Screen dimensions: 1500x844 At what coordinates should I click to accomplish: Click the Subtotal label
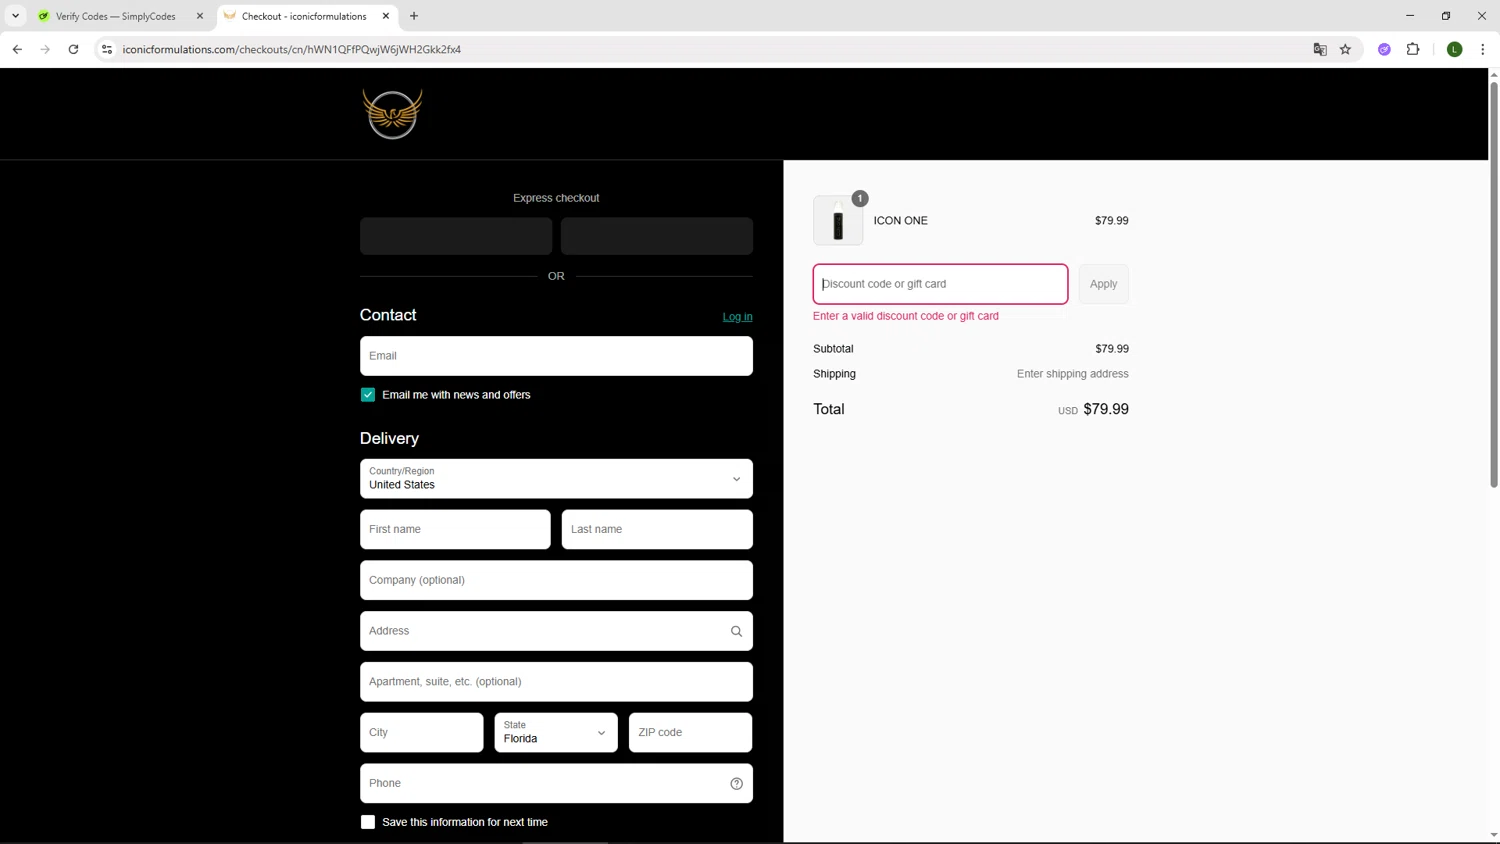click(x=833, y=349)
